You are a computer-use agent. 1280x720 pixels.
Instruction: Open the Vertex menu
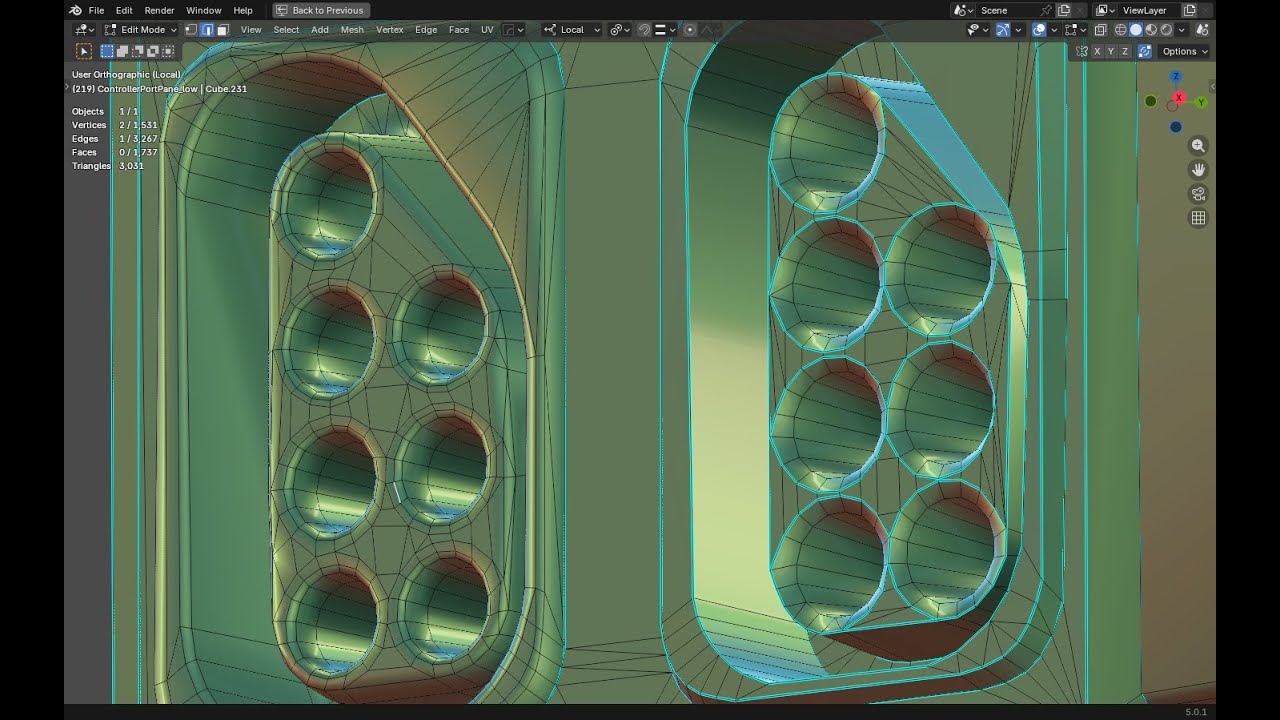[x=389, y=30]
